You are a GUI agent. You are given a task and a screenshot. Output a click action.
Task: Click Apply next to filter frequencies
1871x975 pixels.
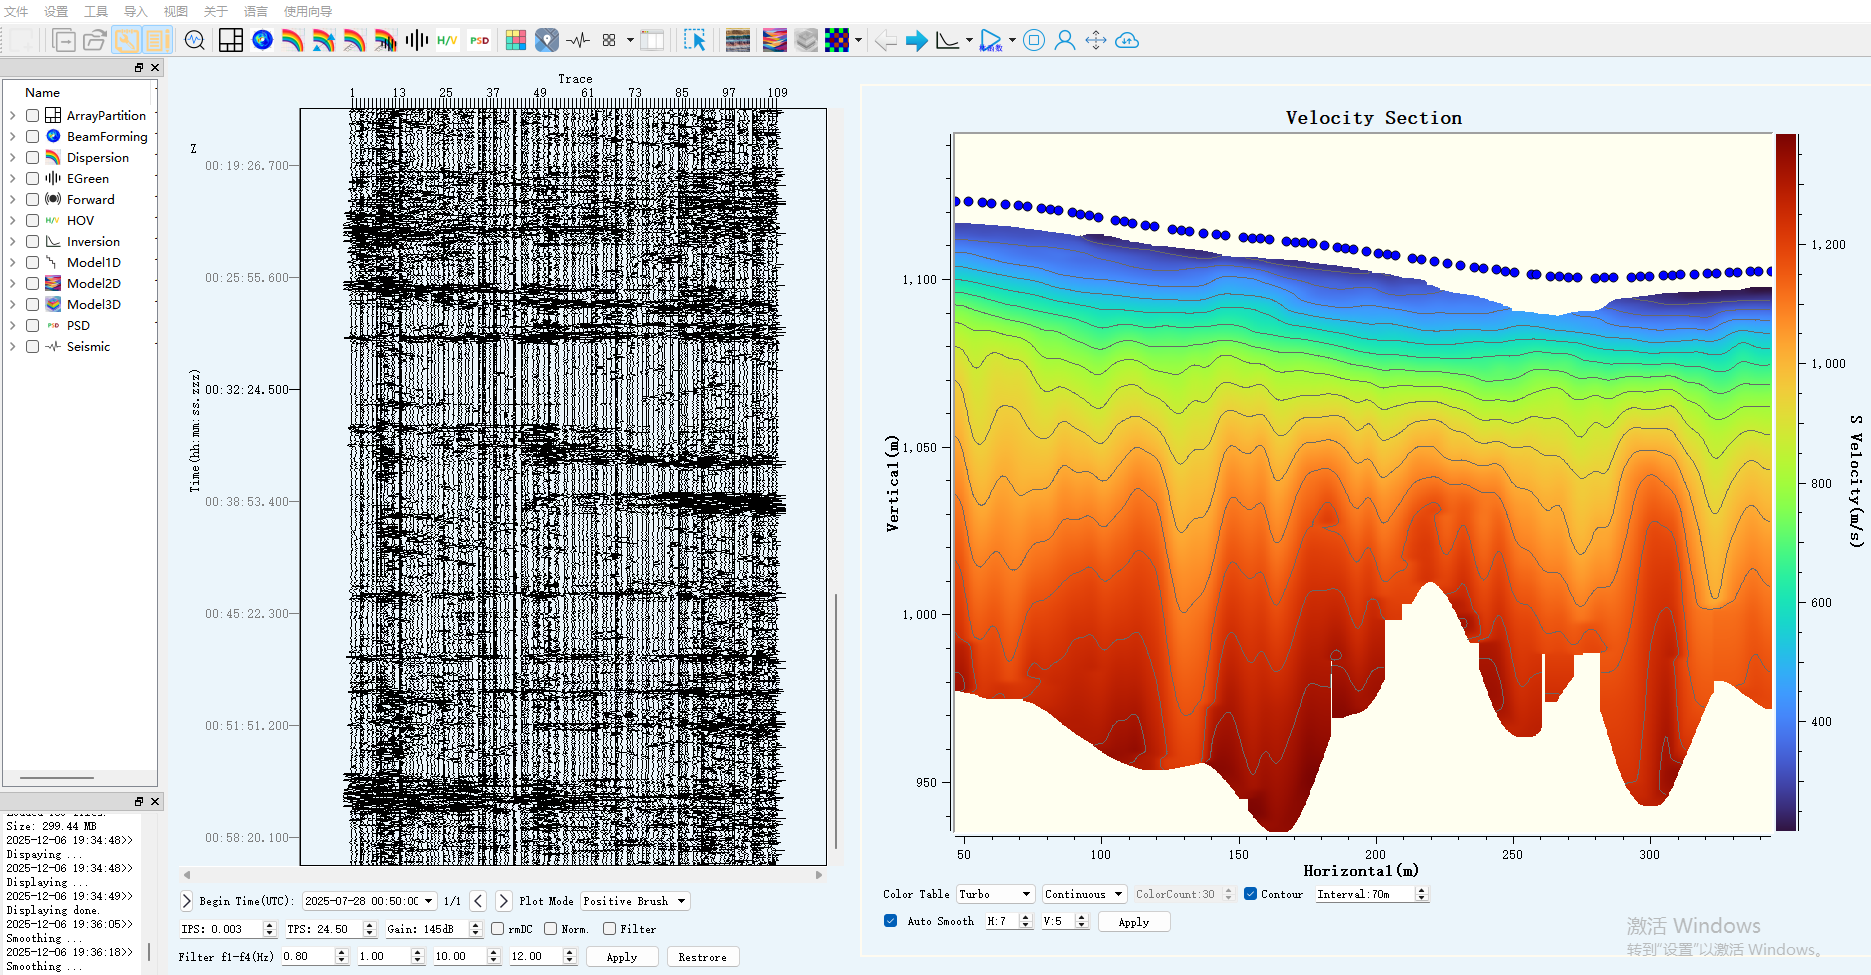(x=621, y=957)
